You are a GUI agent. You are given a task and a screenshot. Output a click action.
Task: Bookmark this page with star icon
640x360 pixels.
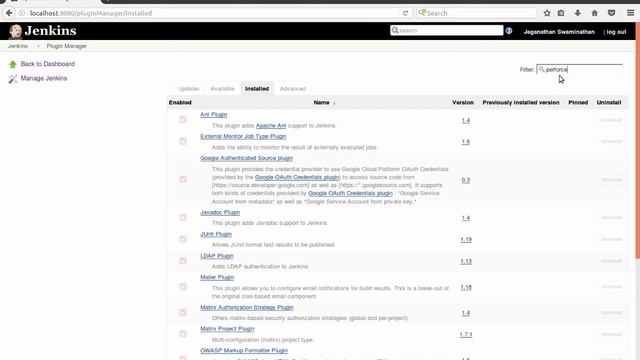(x=547, y=13)
